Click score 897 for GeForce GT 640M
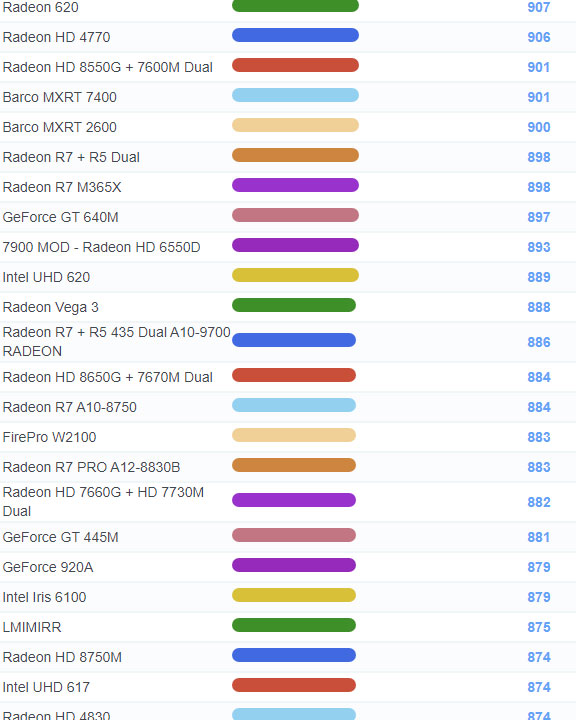The image size is (576, 720). click(539, 217)
